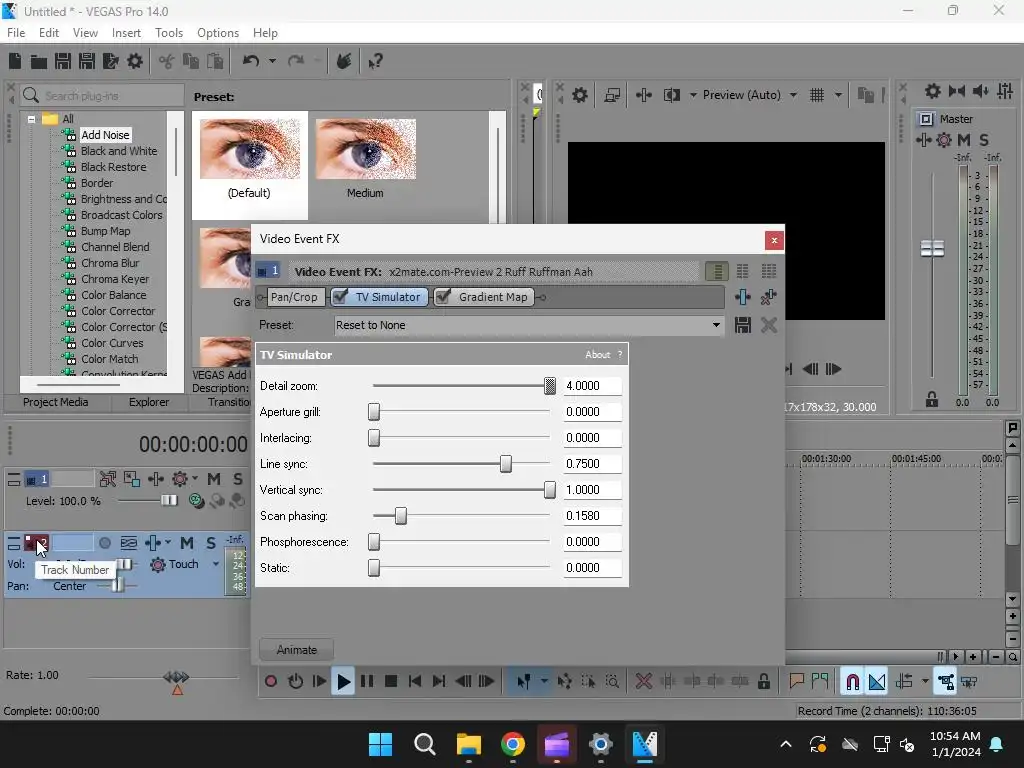This screenshot has width=1024, height=768.
Task: Solo video track 1 with S
Action: coord(238,479)
